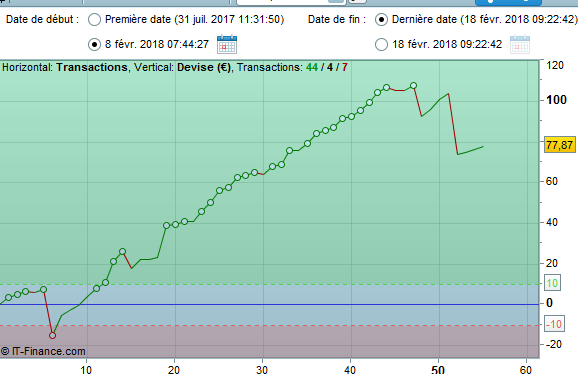Click the Devise (€) vertical axis label
The height and width of the screenshot is (374, 578).
point(204,67)
